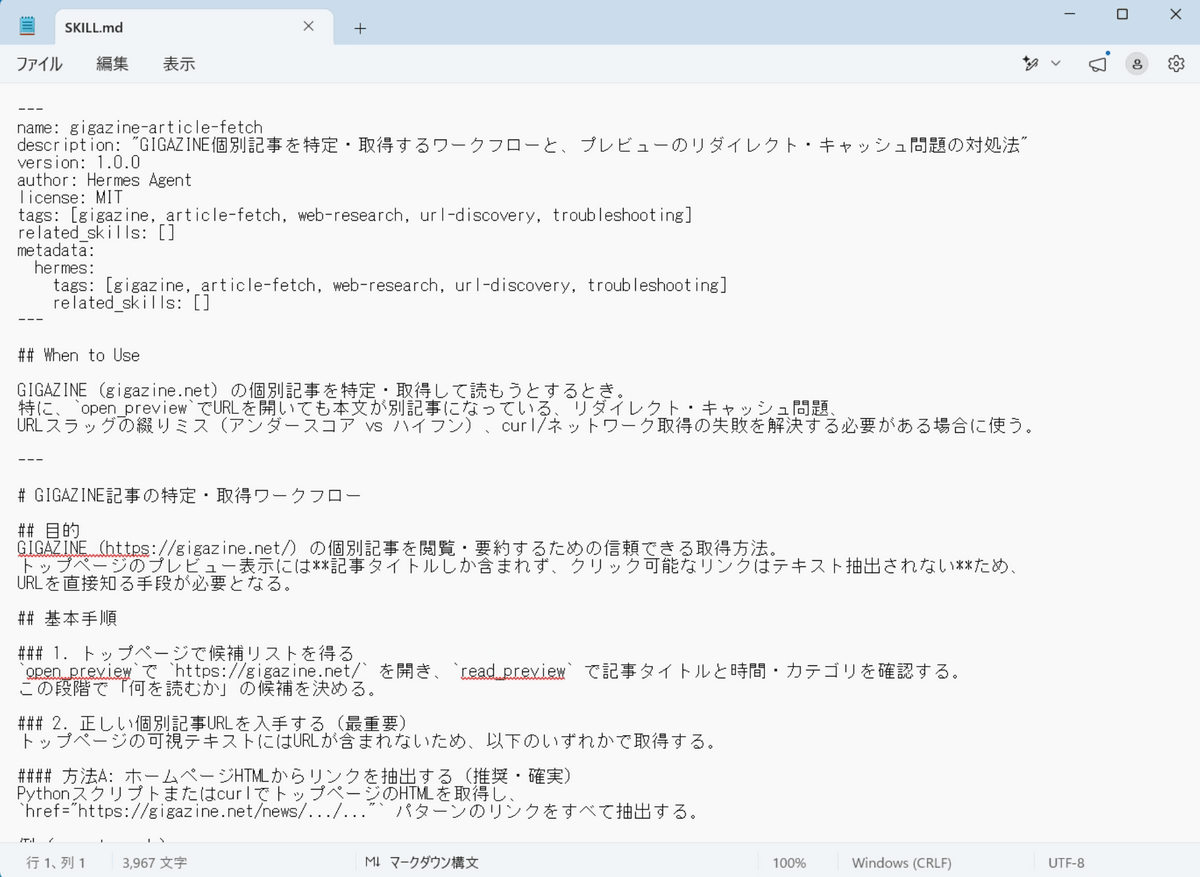Viewport: 1200px width, 877px height.
Task: Open the ファイル menu
Action: coord(39,64)
